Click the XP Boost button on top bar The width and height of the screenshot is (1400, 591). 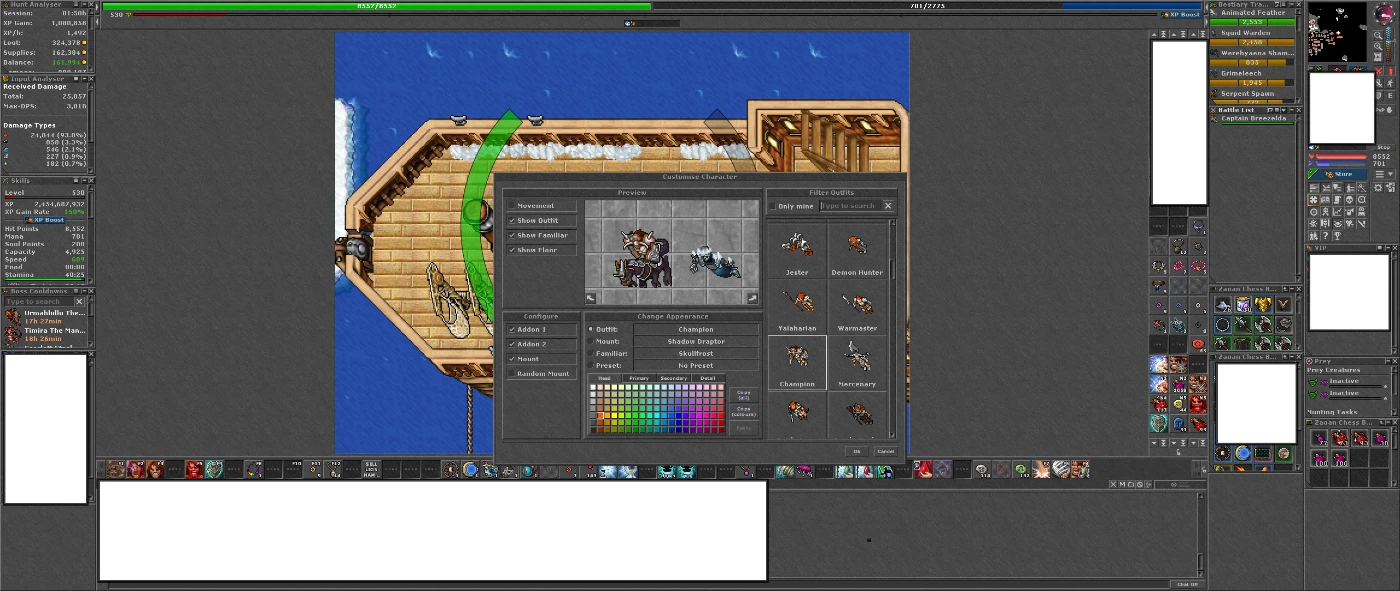[x=1181, y=15]
